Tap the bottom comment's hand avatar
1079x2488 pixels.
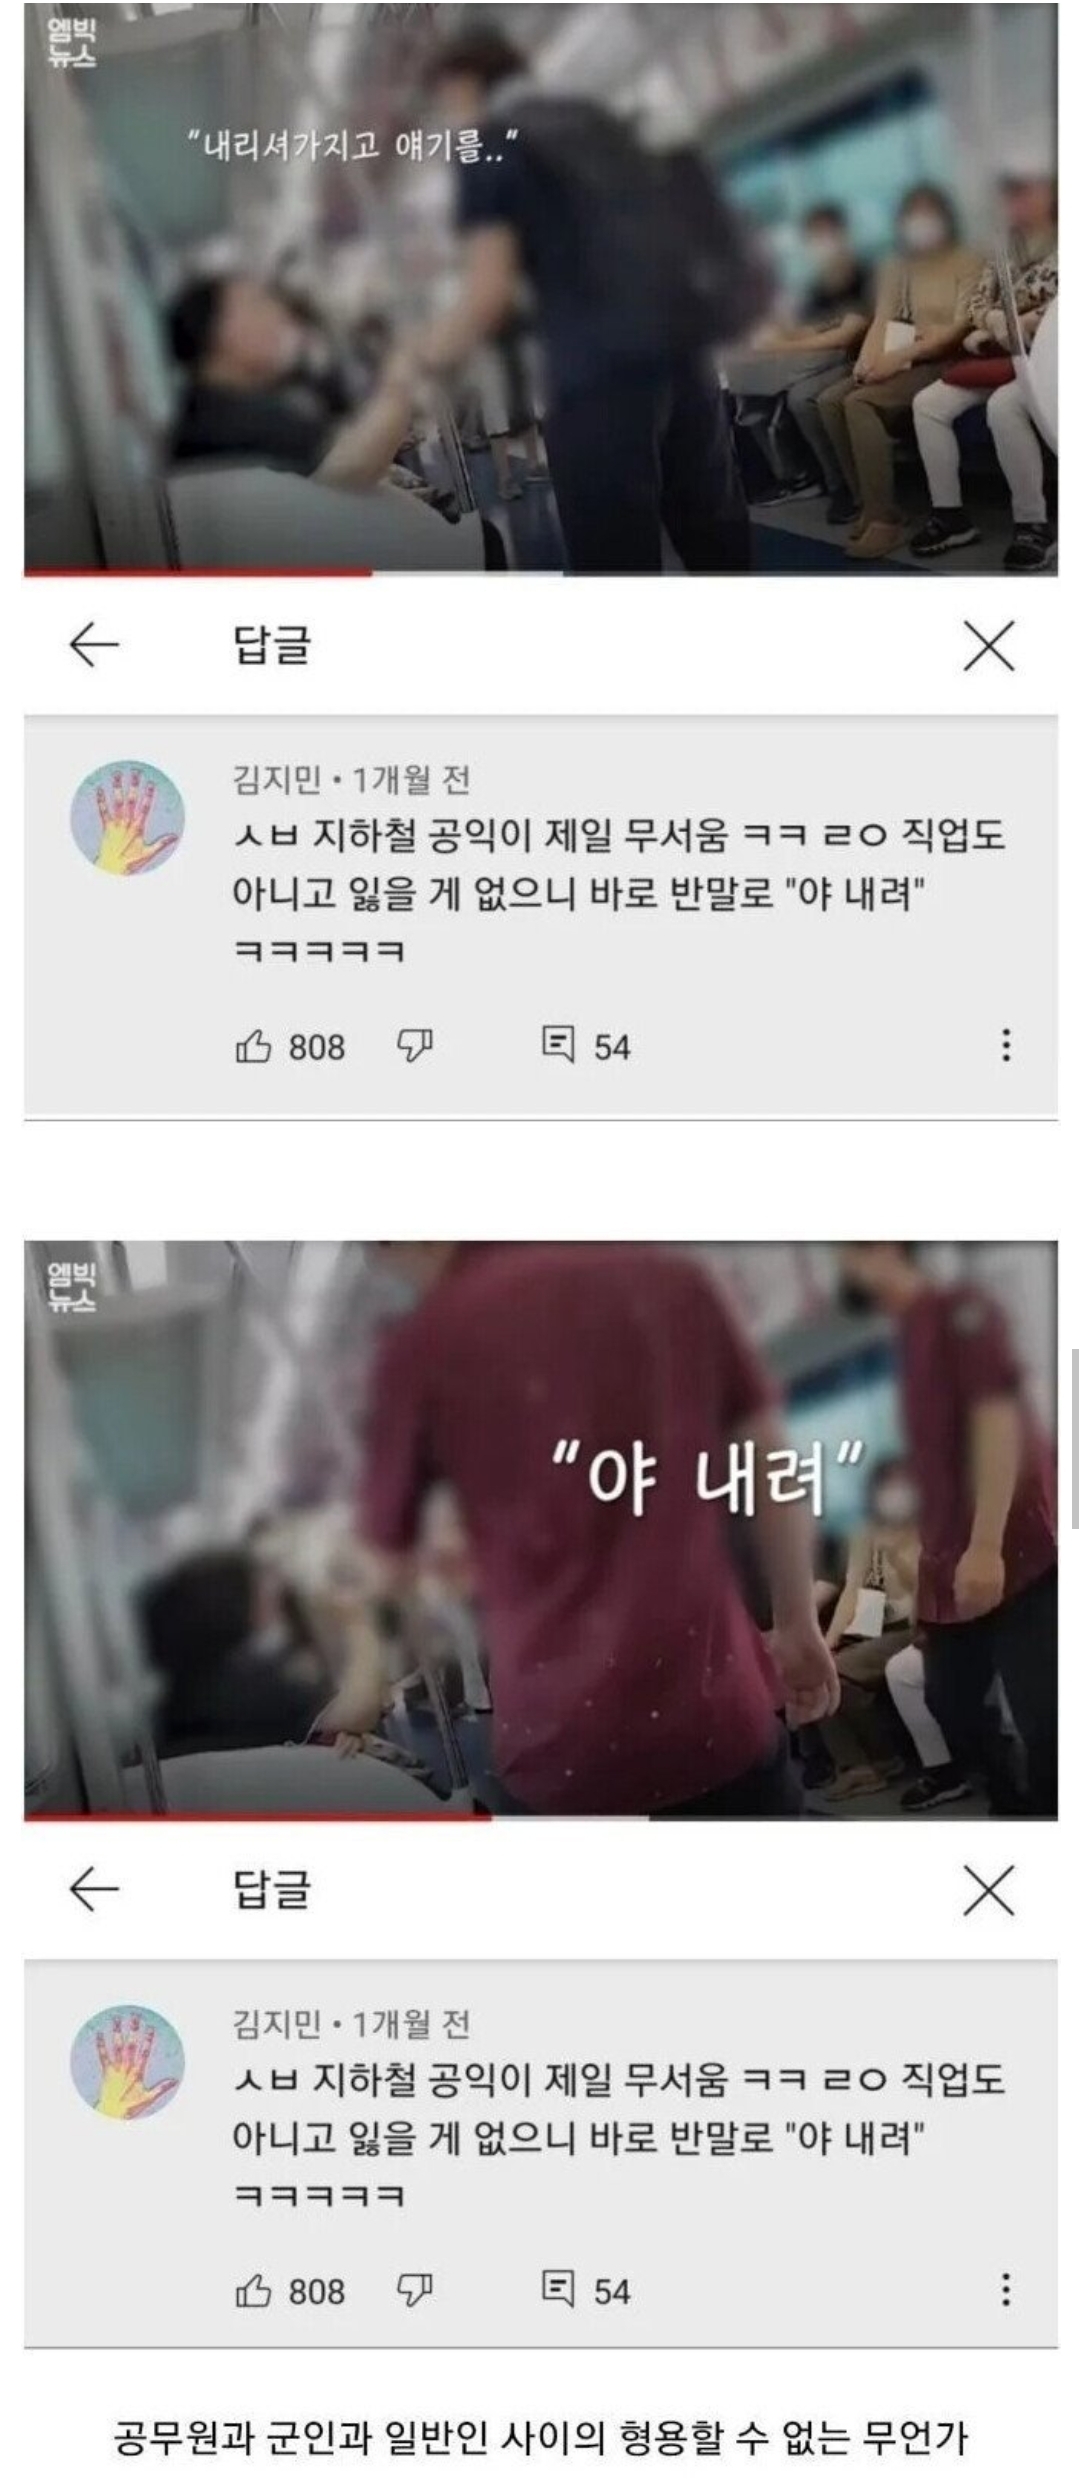pyautogui.click(x=128, y=2063)
